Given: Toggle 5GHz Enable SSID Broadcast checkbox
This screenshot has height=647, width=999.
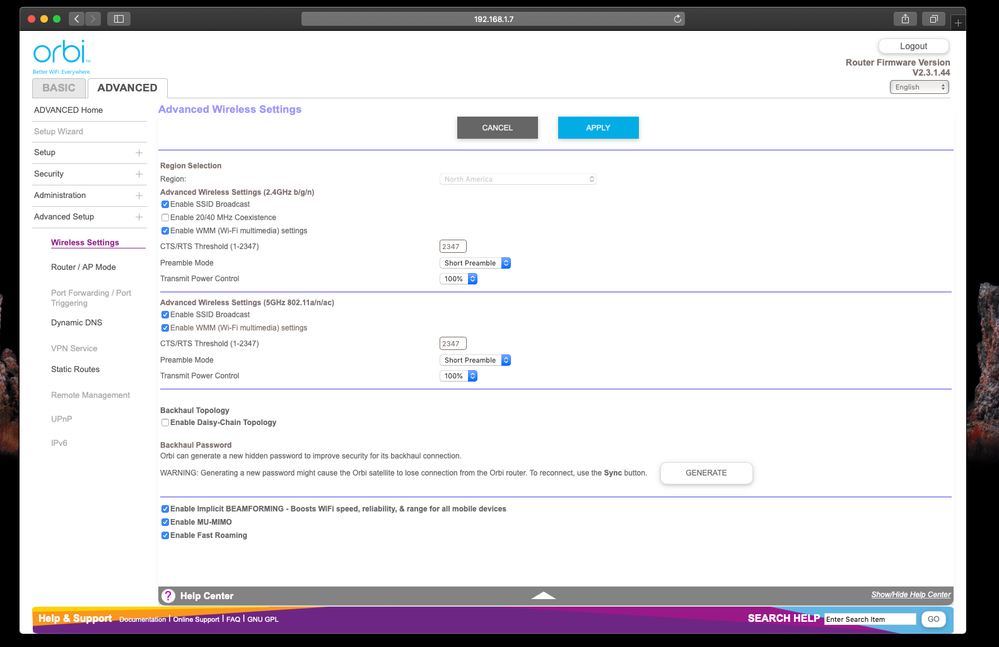Looking at the screenshot, I should 165,315.
